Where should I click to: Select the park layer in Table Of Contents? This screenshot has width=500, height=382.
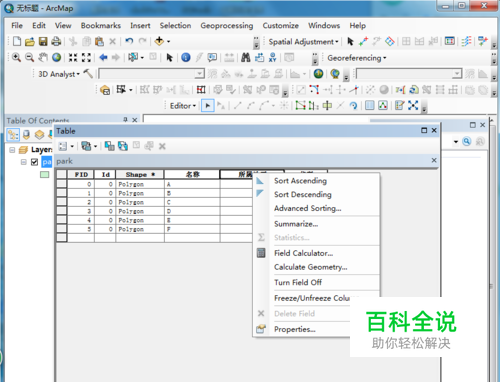pos(47,162)
